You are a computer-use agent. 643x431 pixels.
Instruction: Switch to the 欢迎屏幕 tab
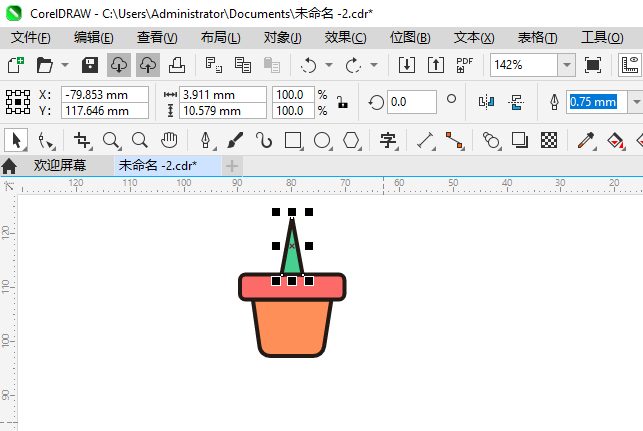point(60,166)
